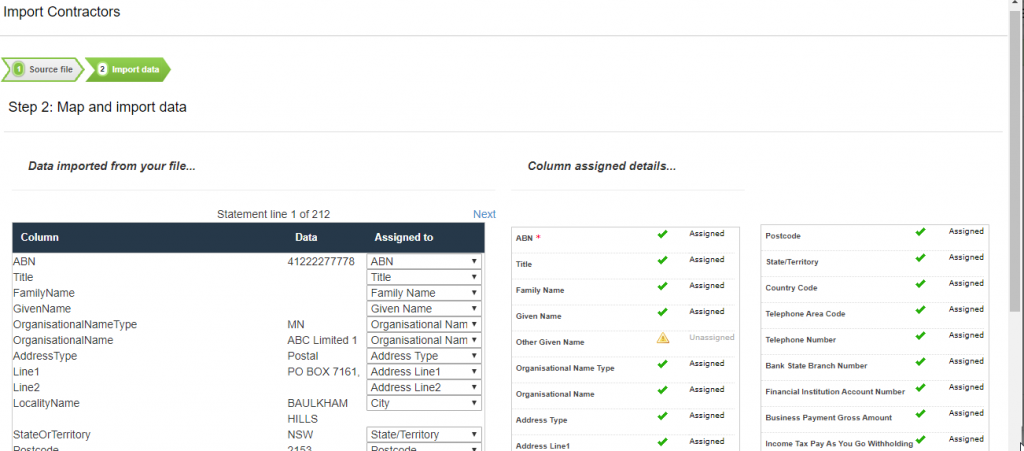Click the checkmark beside Family Name status
1024x451 pixels.
tap(662, 286)
